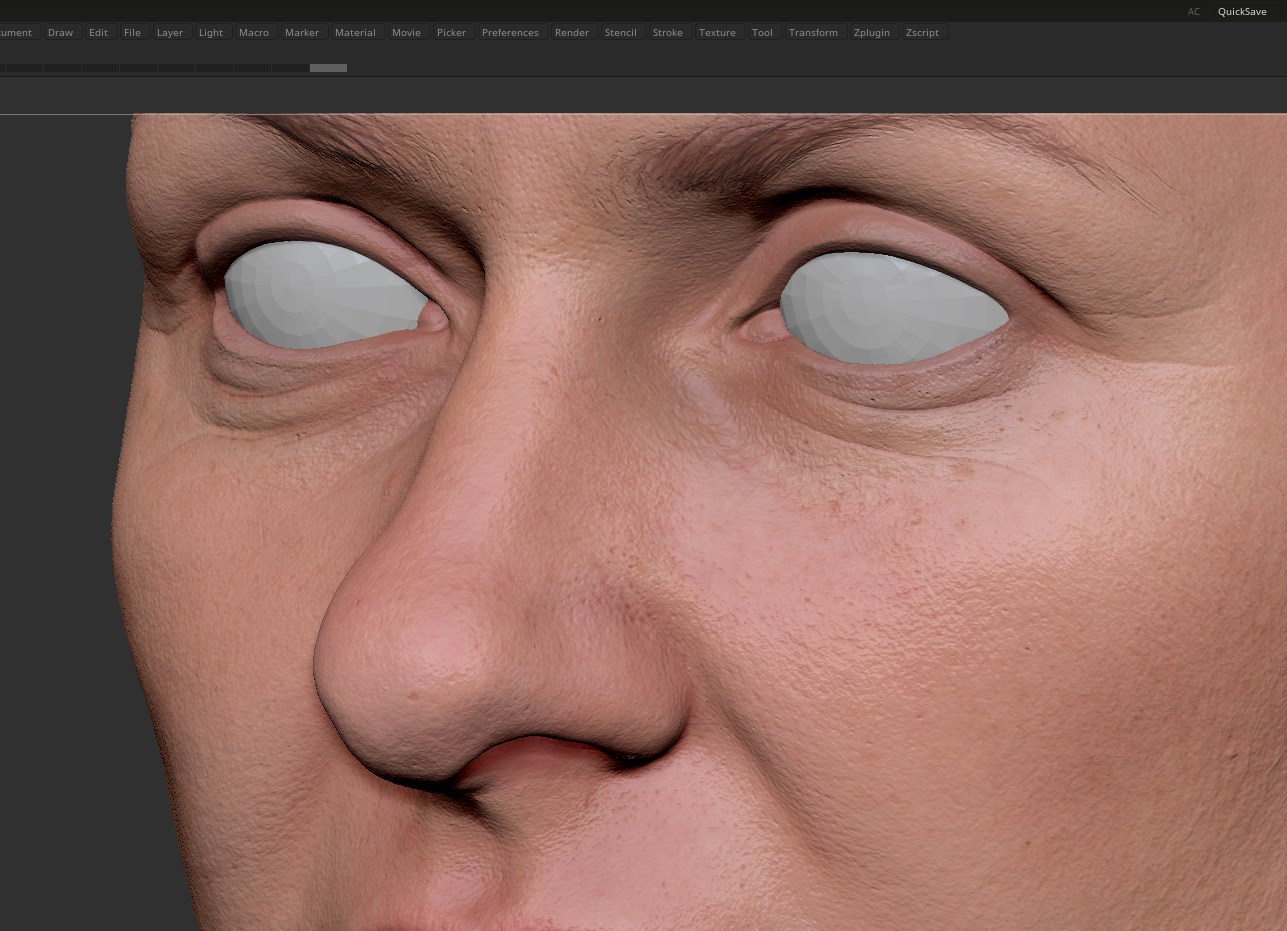Open the Draw menu
This screenshot has height=931, width=1287.
pos(60,33)
